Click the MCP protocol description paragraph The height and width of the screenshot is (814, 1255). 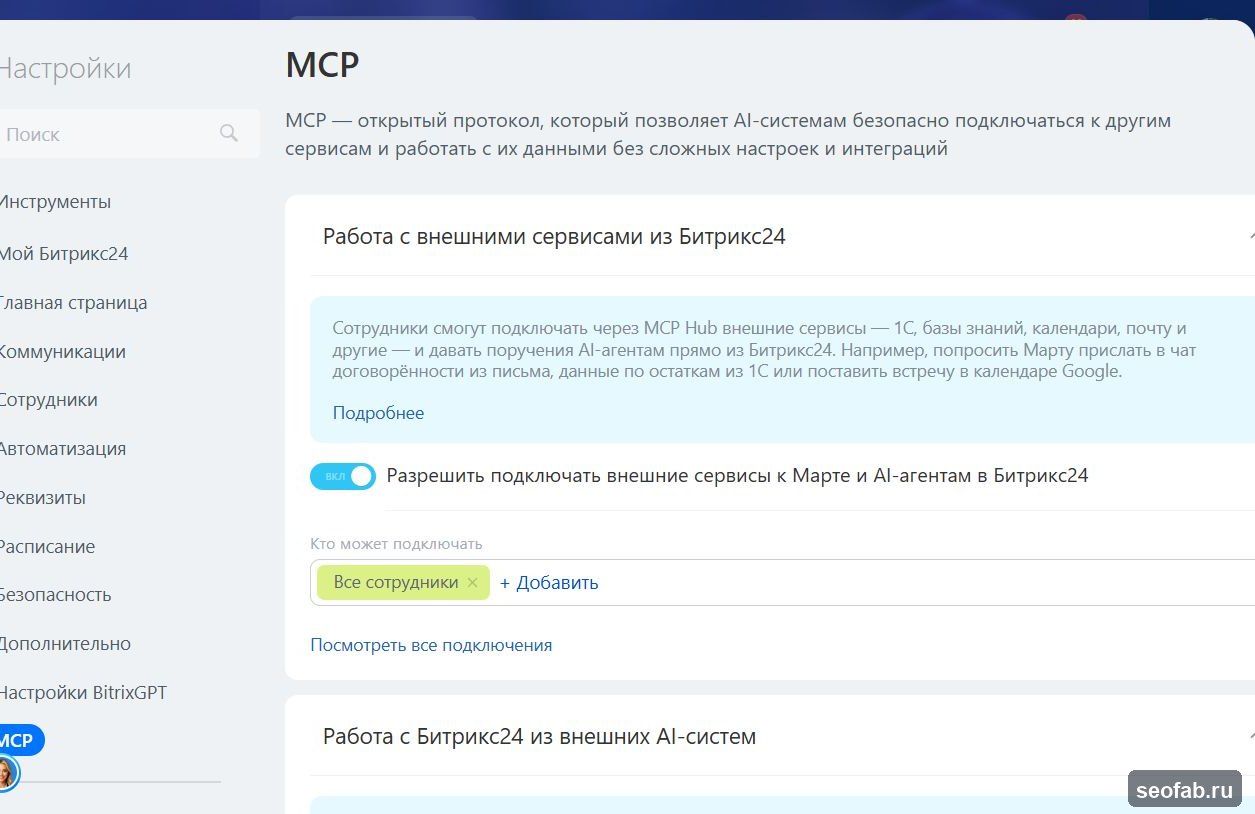[728, 135]
